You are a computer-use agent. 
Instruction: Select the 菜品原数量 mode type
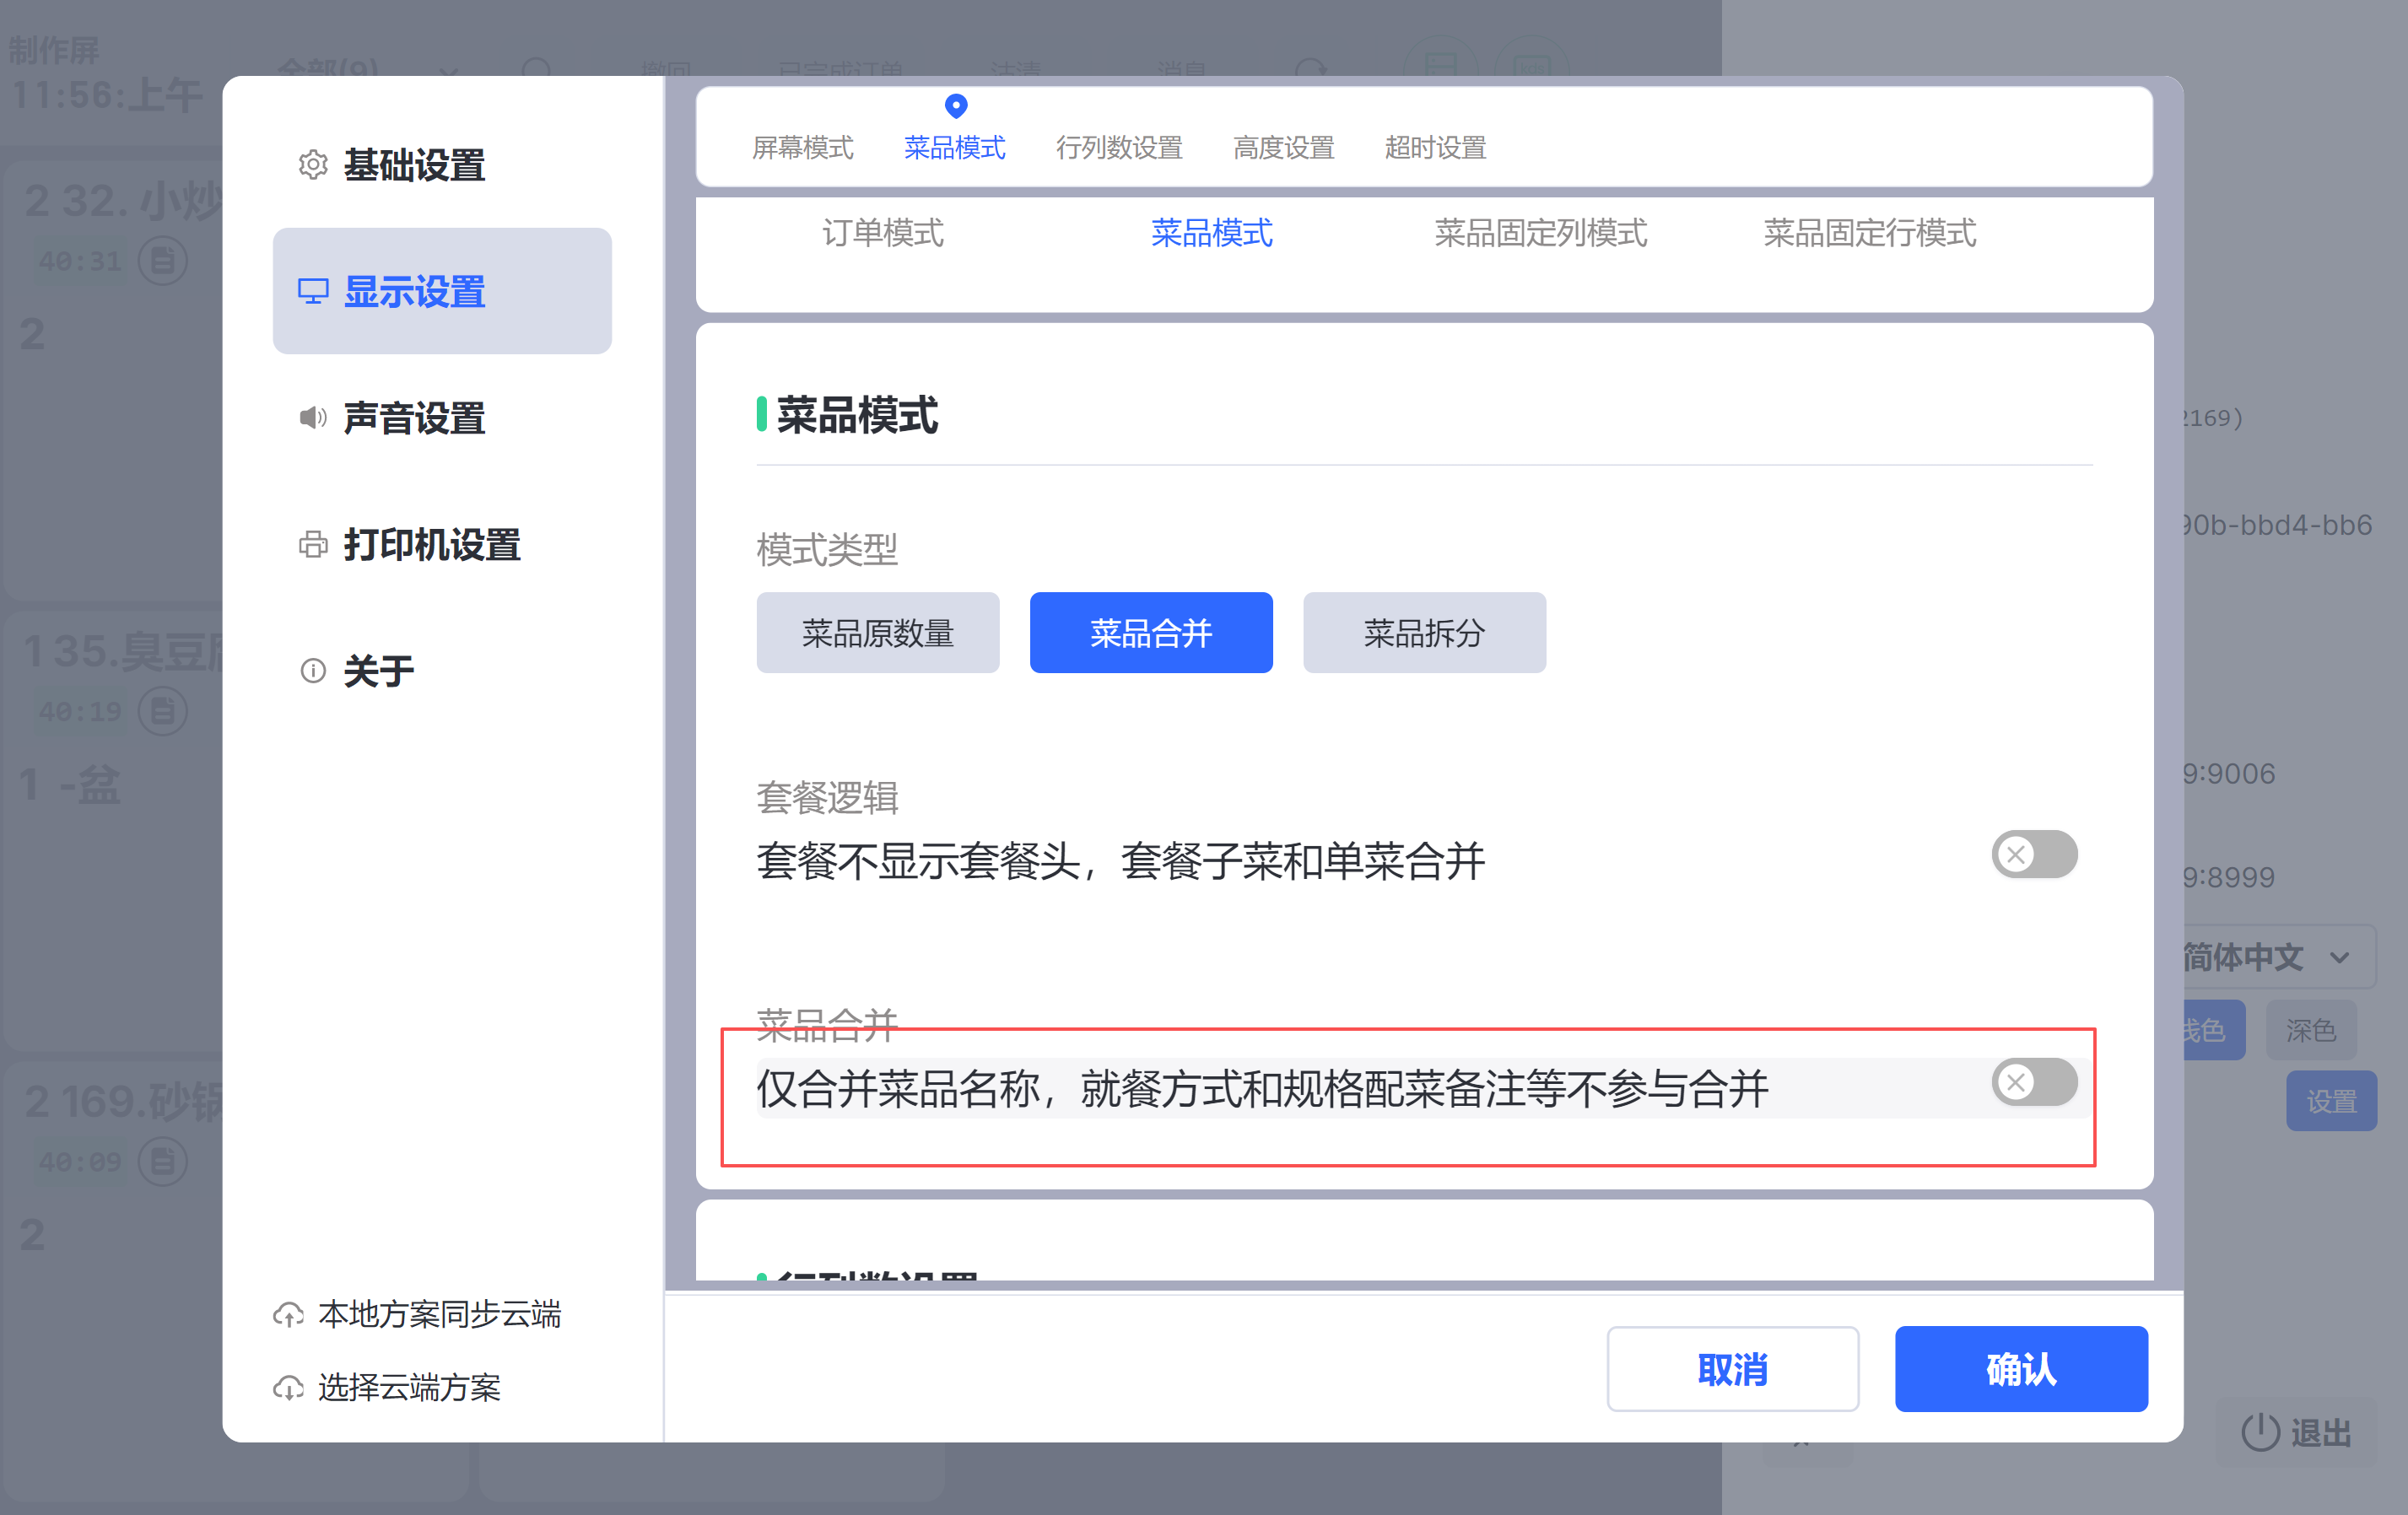click(x=877, y=633)
